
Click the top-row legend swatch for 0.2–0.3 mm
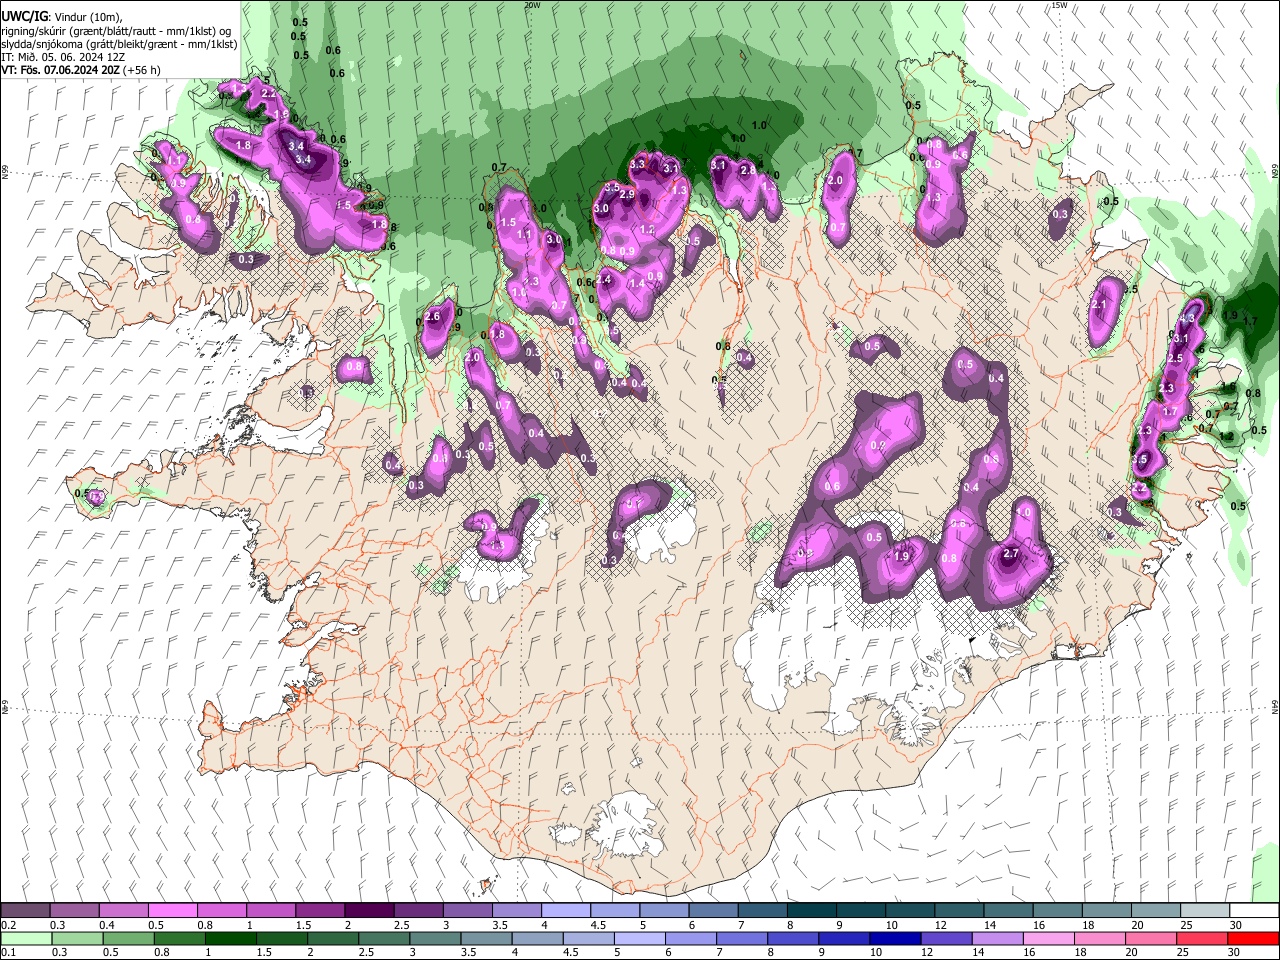coord(25,911)
